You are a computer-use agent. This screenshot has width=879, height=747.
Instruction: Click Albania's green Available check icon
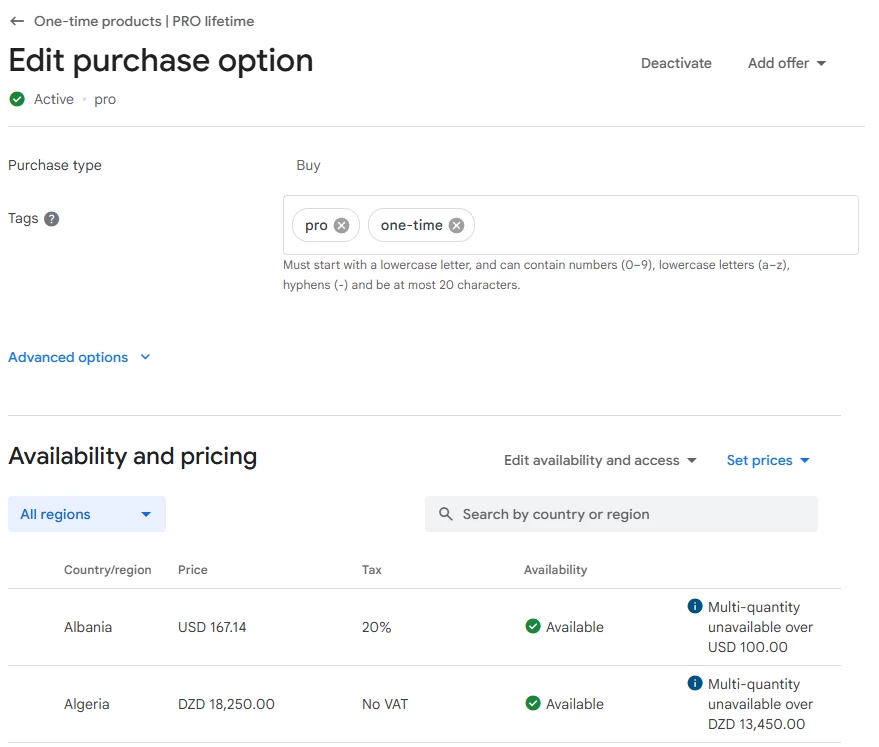coord(533,627)
